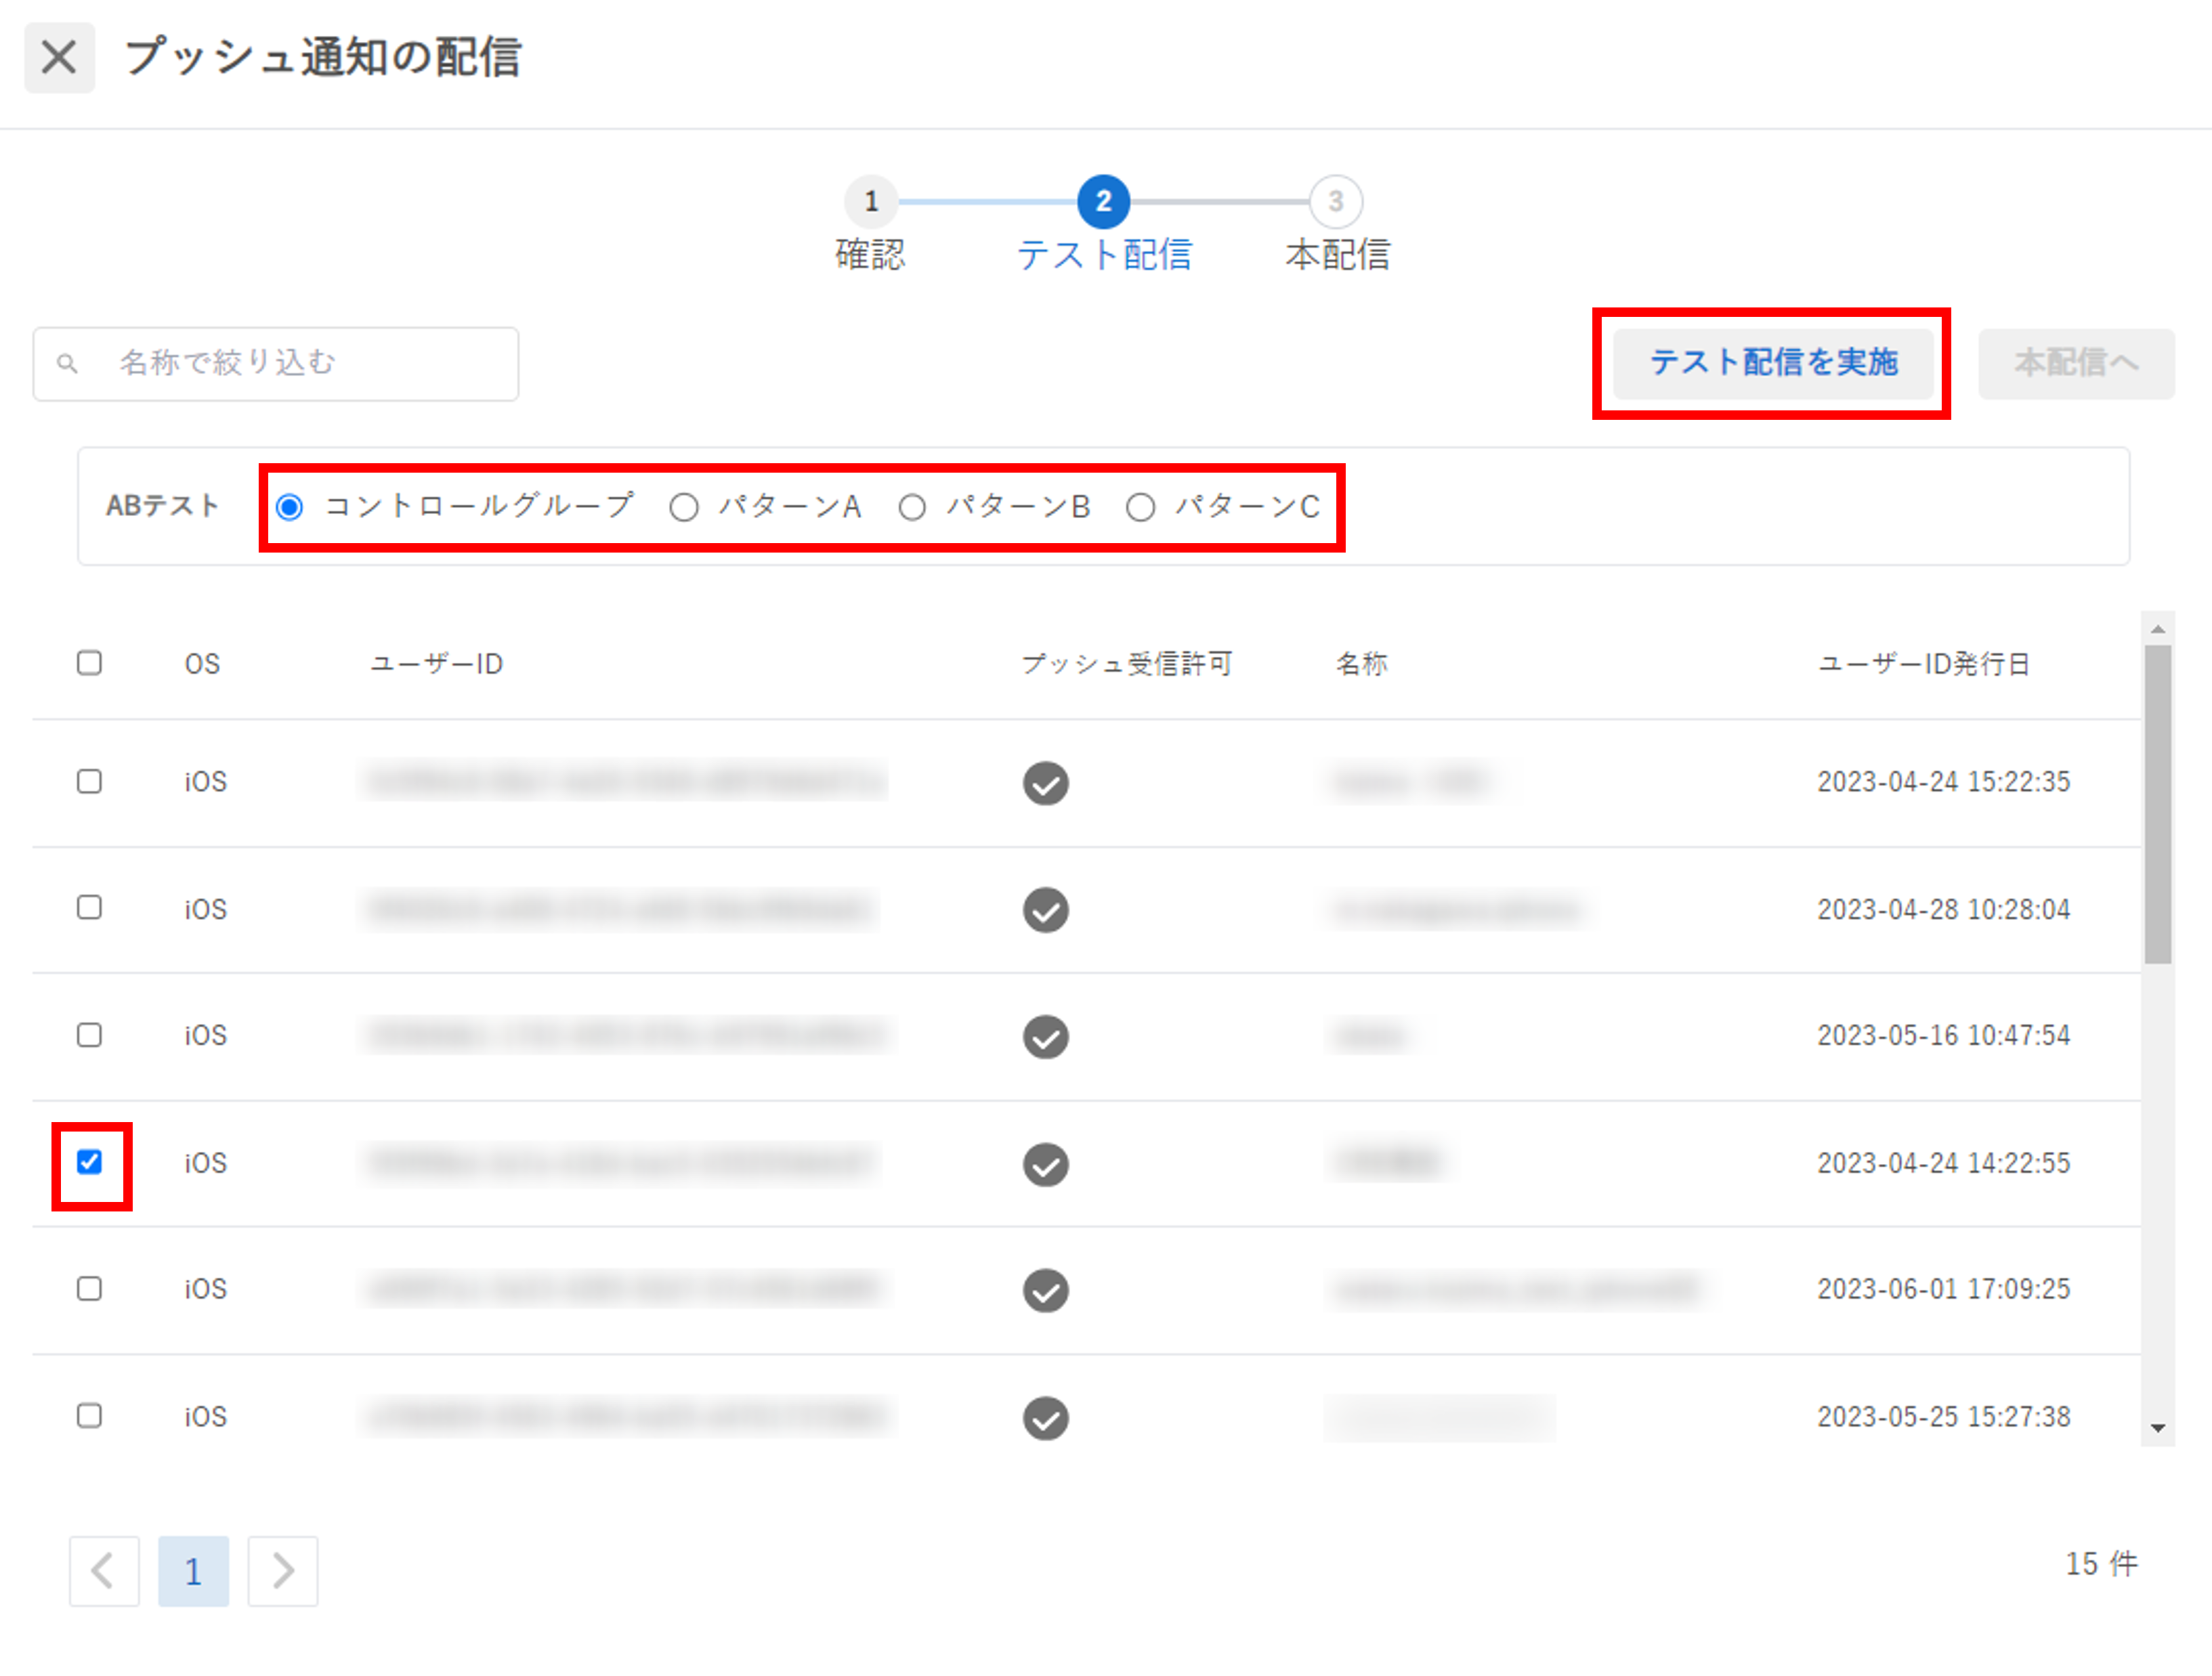This screenshot has height=1676, width=2212.
Task: Click the search magnifier icon
Action: [x=67, y=364]
